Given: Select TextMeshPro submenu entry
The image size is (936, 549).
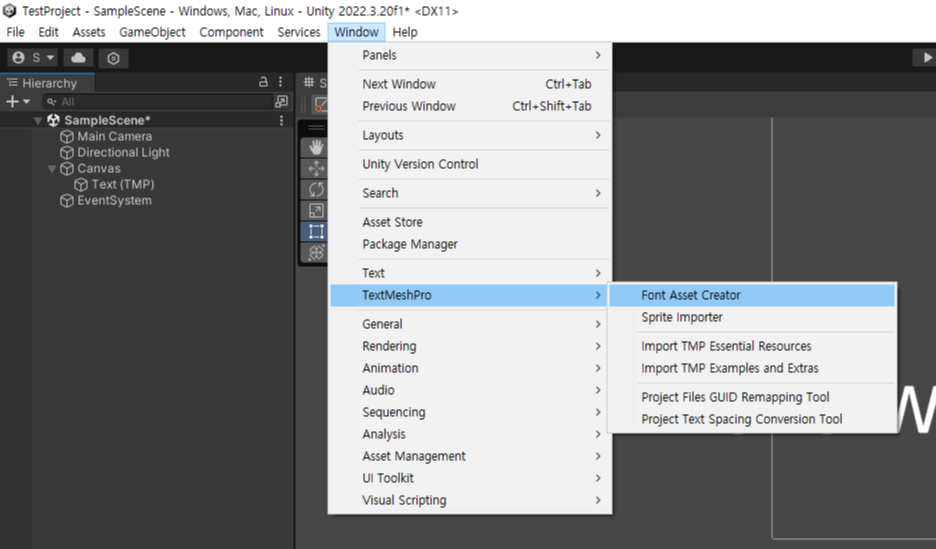Looking at the screenshot, I should (x=470, y=295).
